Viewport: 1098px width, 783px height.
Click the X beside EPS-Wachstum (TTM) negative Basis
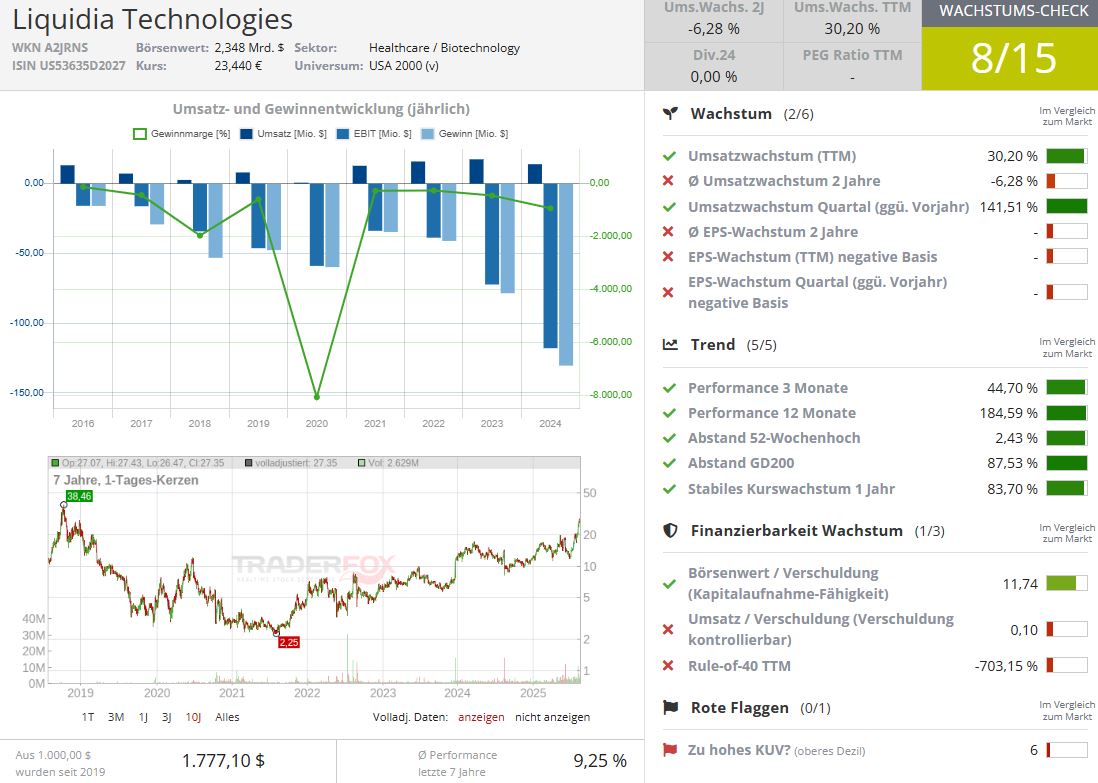click(668, 257)
